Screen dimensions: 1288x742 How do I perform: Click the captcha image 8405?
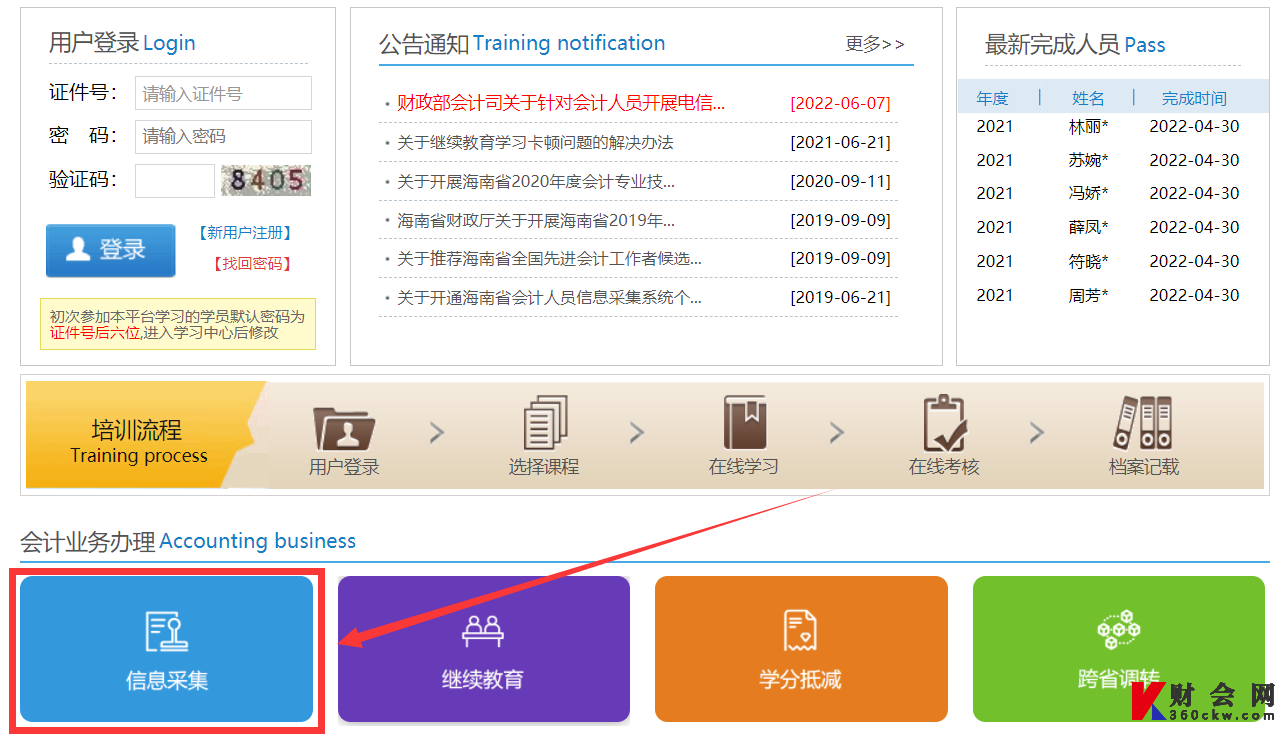[x=266, y=180]
